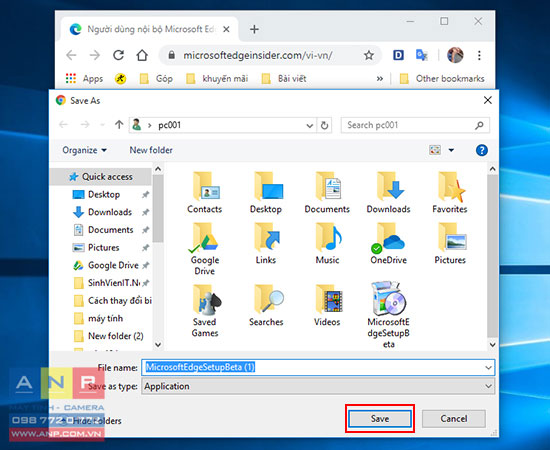Select the SinhVienIT.N folder in sidebar
Viewport: 550px width, 450px height.
[112, 283]
